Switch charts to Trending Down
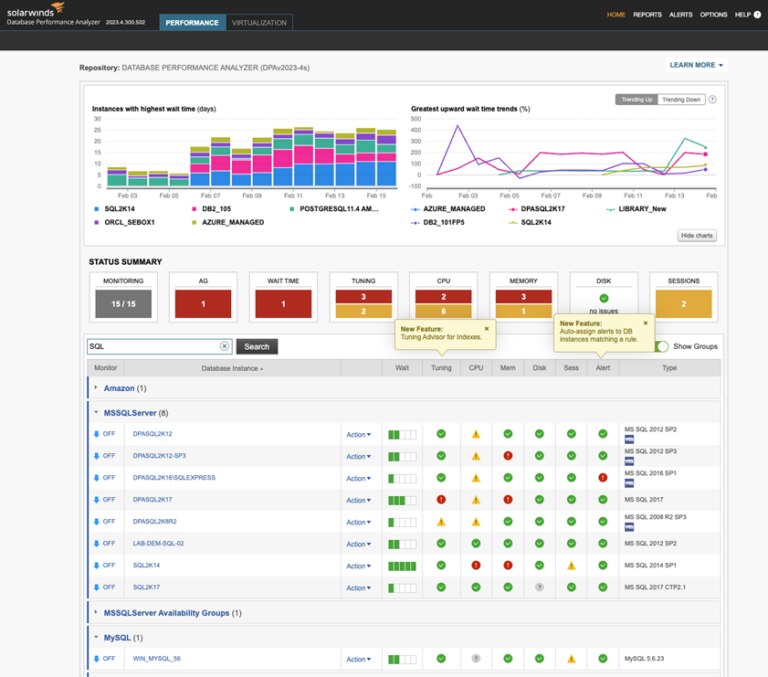This screenshot has width=768, height=677. pyautogui.click(x=681, y=99)
